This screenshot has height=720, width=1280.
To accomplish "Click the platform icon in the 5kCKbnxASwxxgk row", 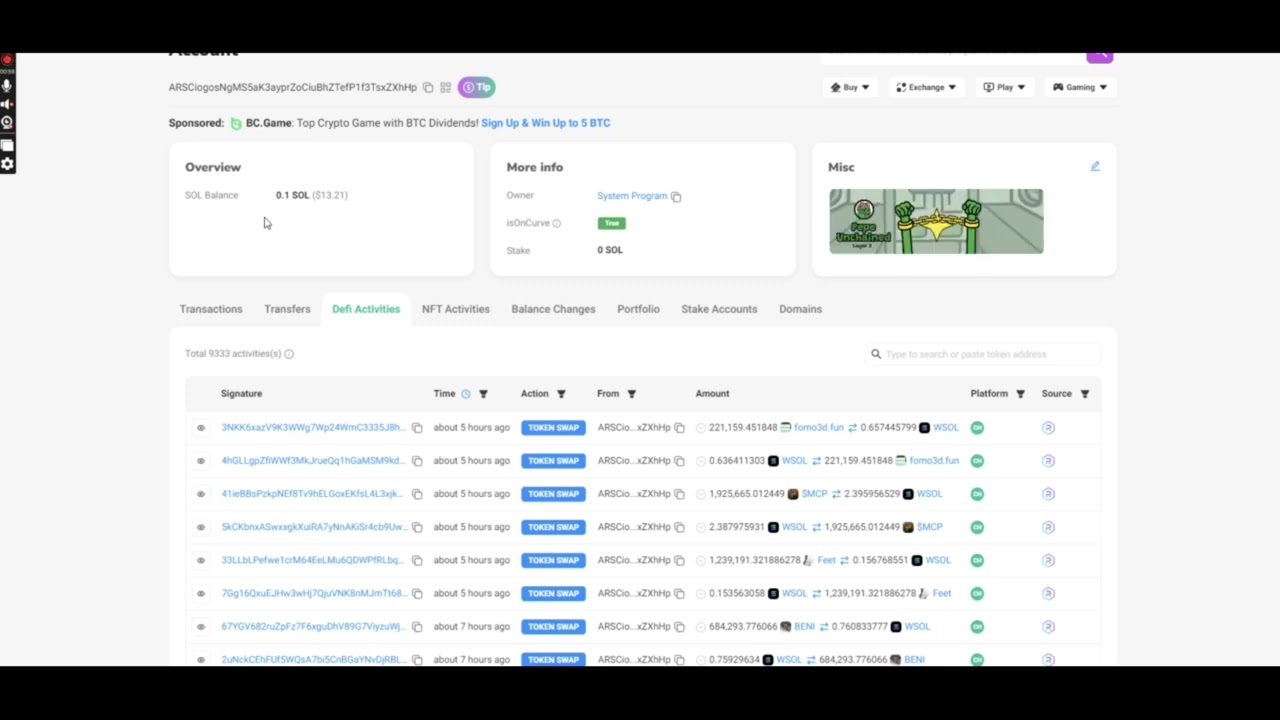I will pyautogui.click(x=977, y=527).
